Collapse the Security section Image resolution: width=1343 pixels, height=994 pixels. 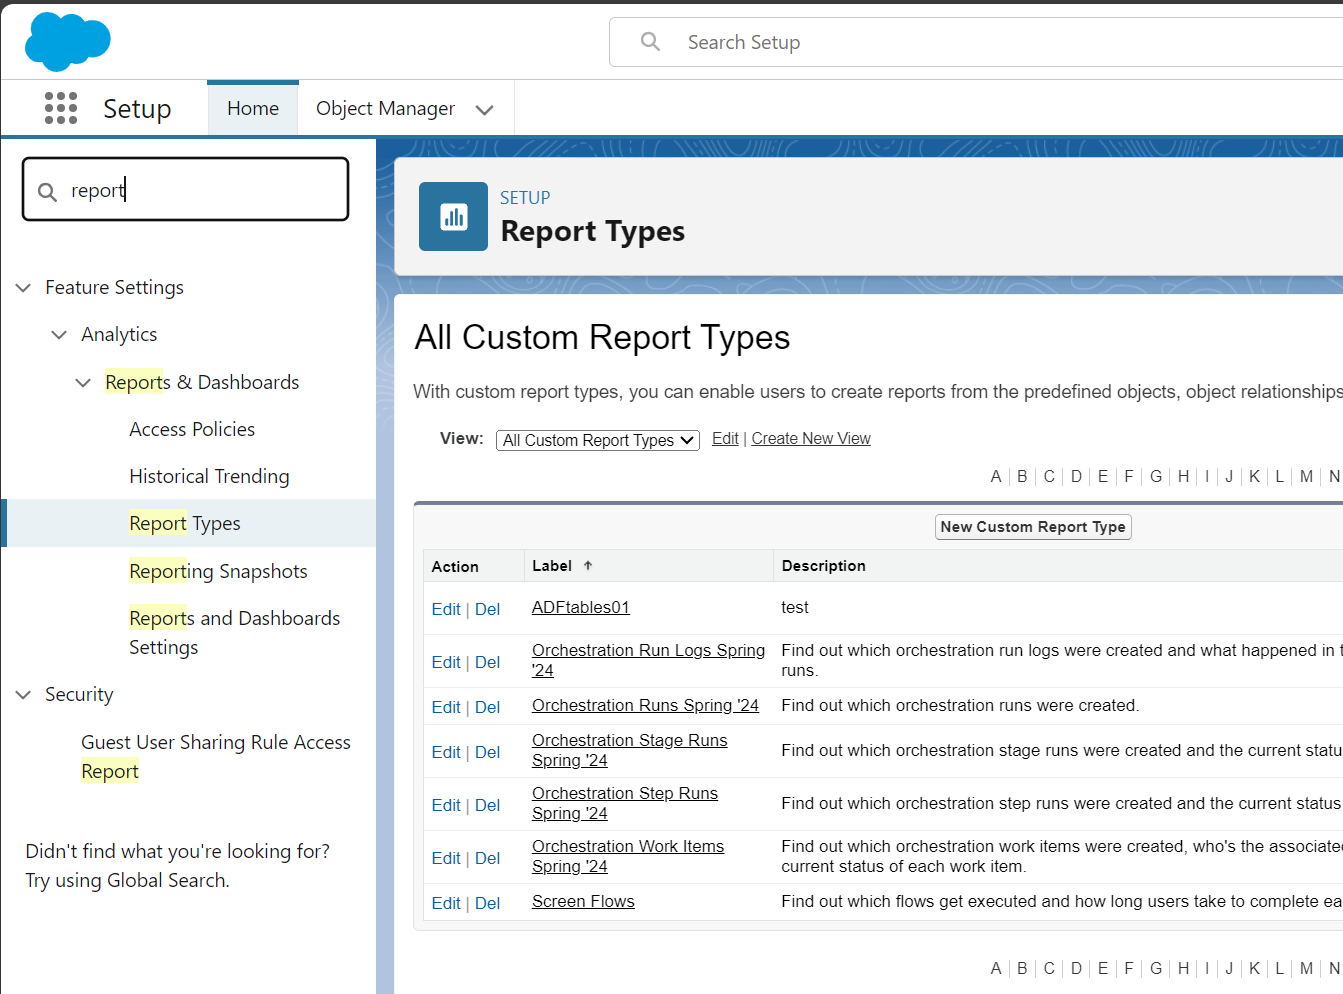tap(23, 695)
